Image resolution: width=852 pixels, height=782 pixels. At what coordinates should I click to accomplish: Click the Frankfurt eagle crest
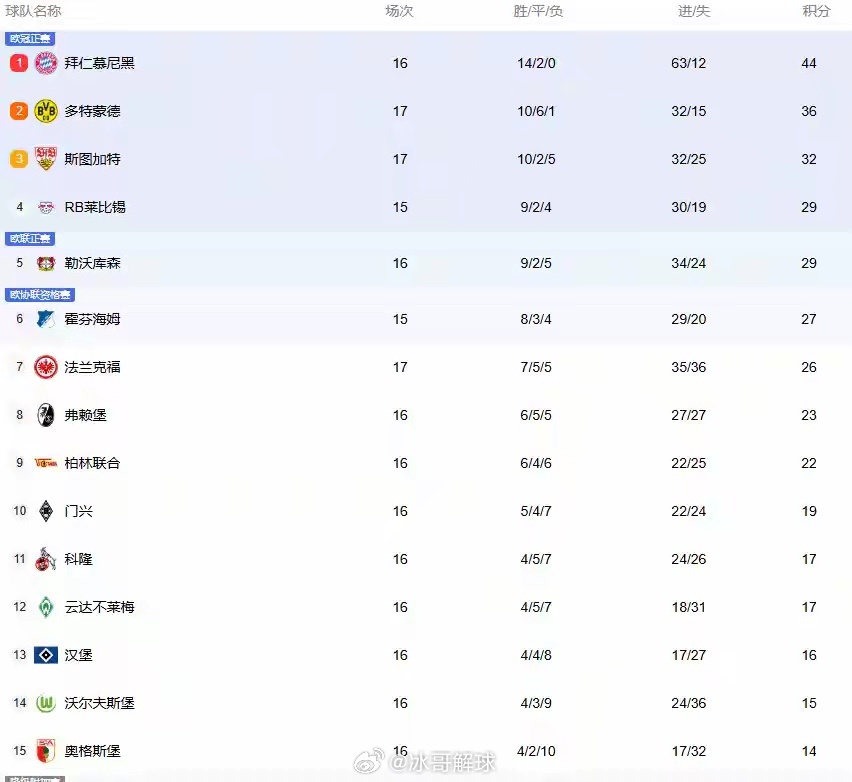pyautogui.click(x=45, y=366)
